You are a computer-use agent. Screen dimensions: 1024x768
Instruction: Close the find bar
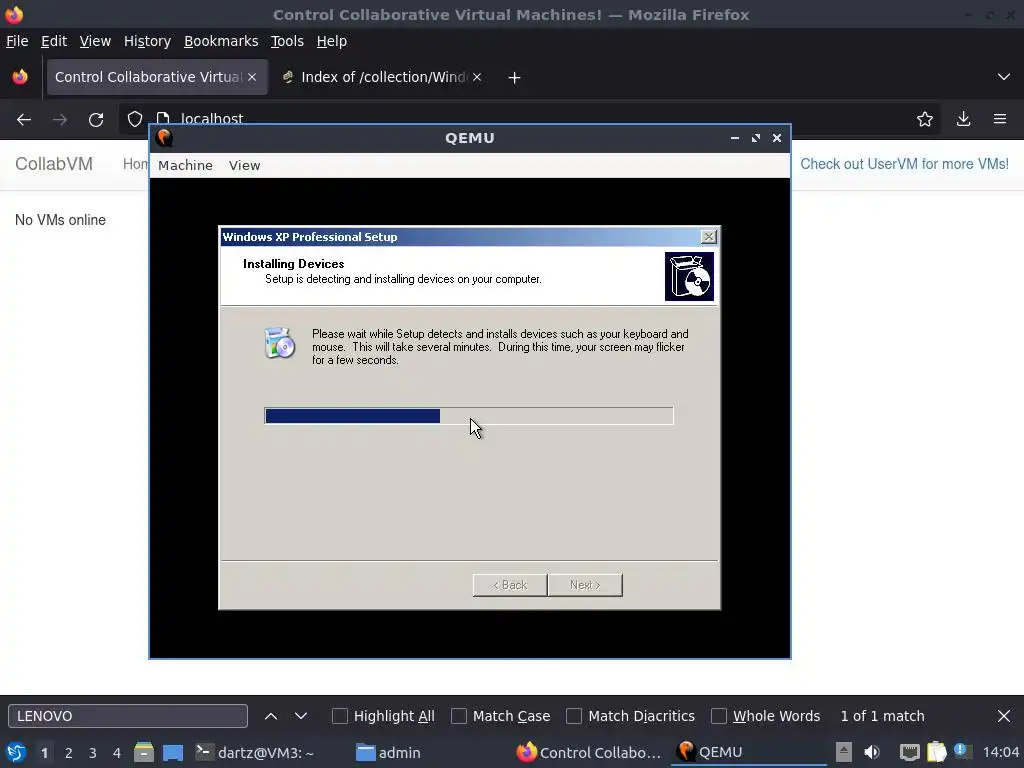tap(1004, 716)
